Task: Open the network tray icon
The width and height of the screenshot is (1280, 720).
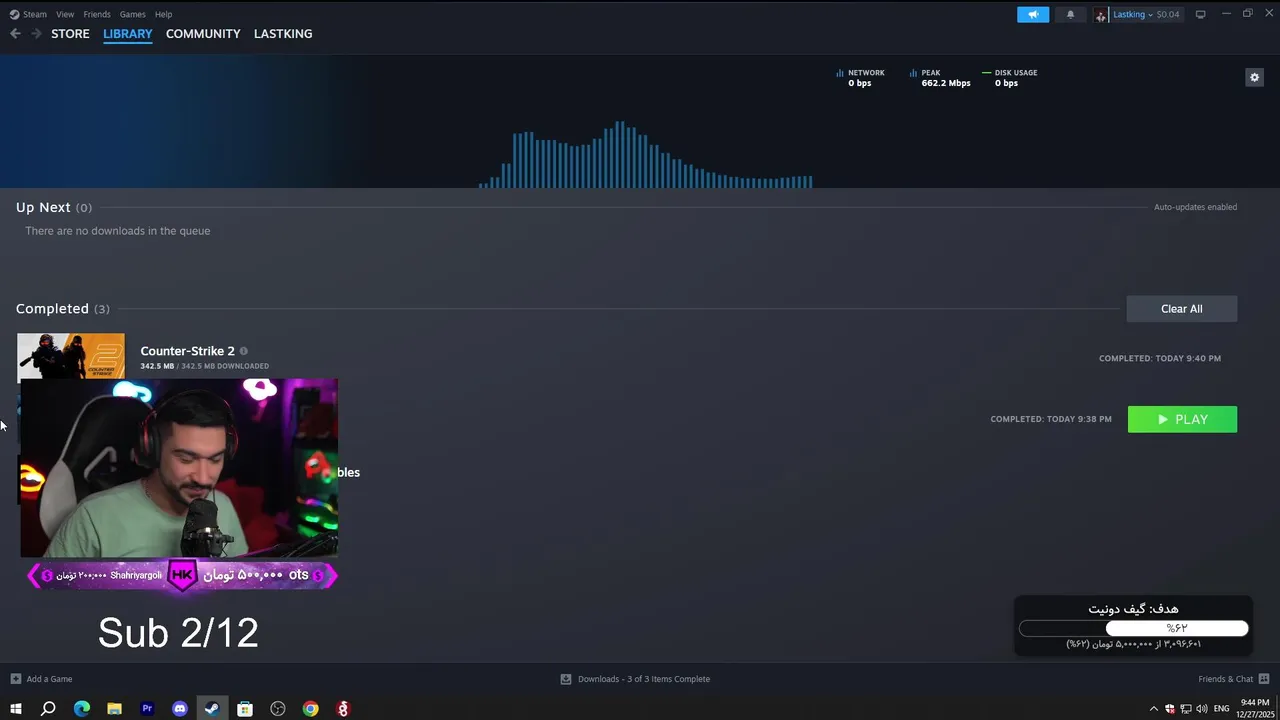Action: point(1186,709)
